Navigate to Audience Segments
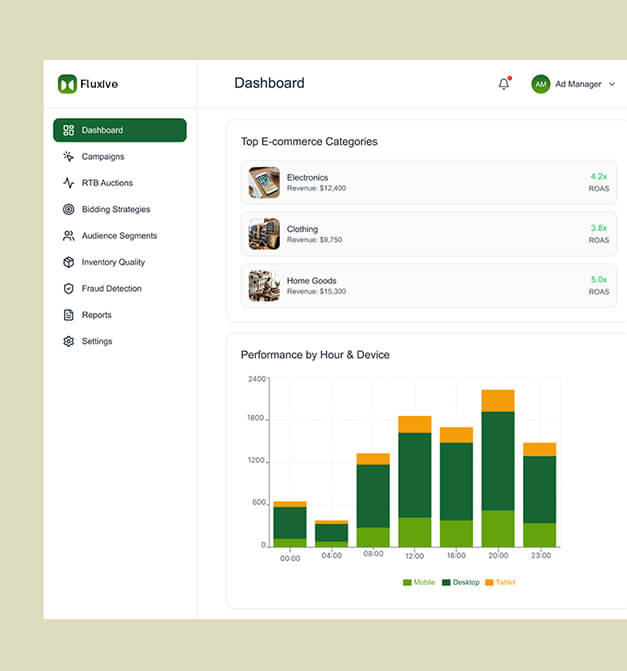 coord(120,236)
